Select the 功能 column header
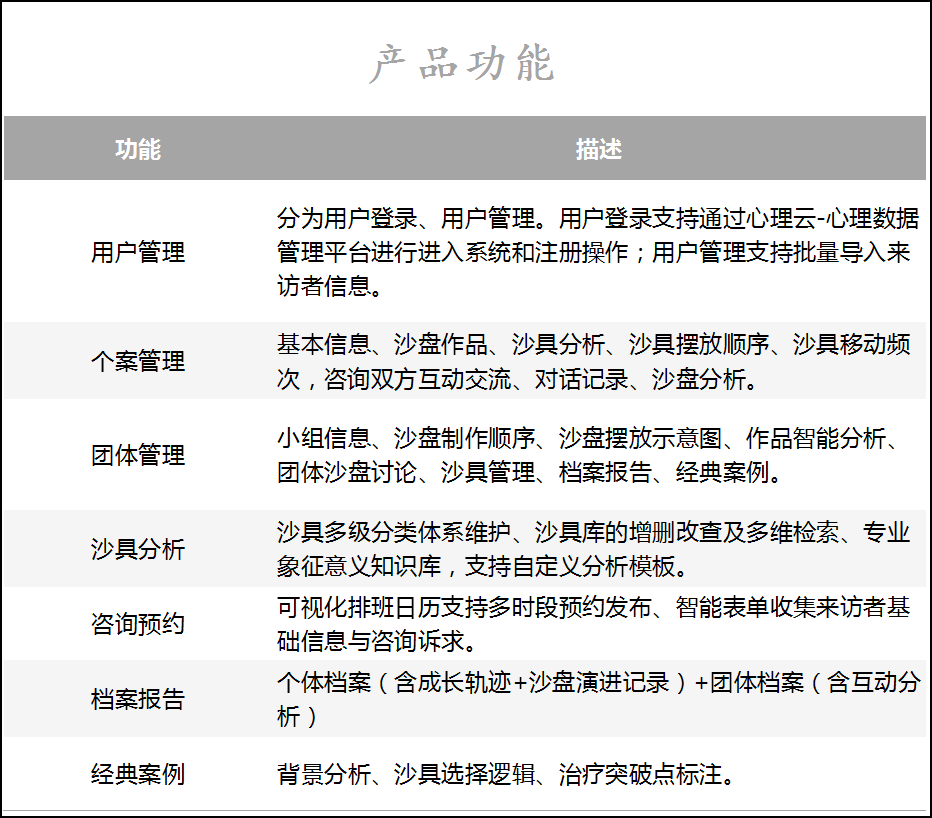The width and height of the screenshot is (932, 818). 138,149
